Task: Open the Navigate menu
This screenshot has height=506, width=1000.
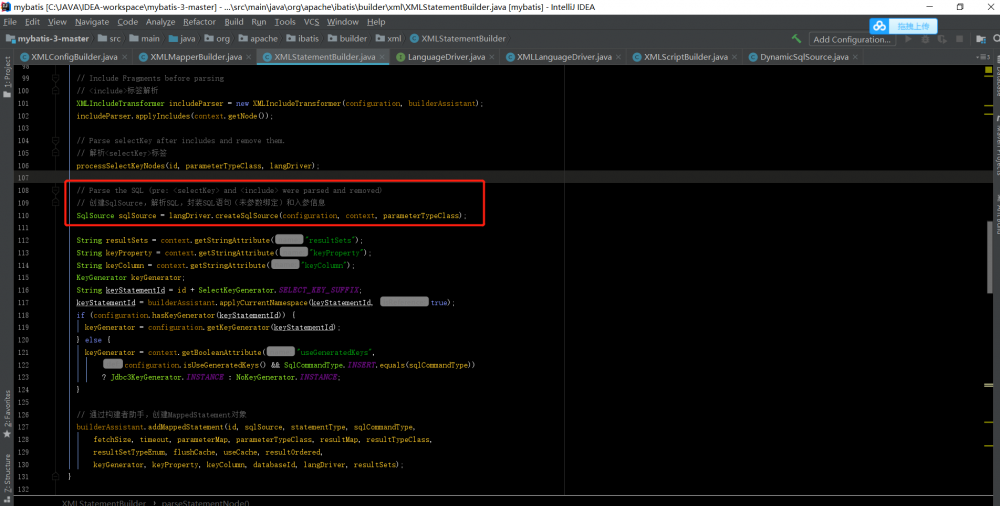Action: click(x=92, y=22)
